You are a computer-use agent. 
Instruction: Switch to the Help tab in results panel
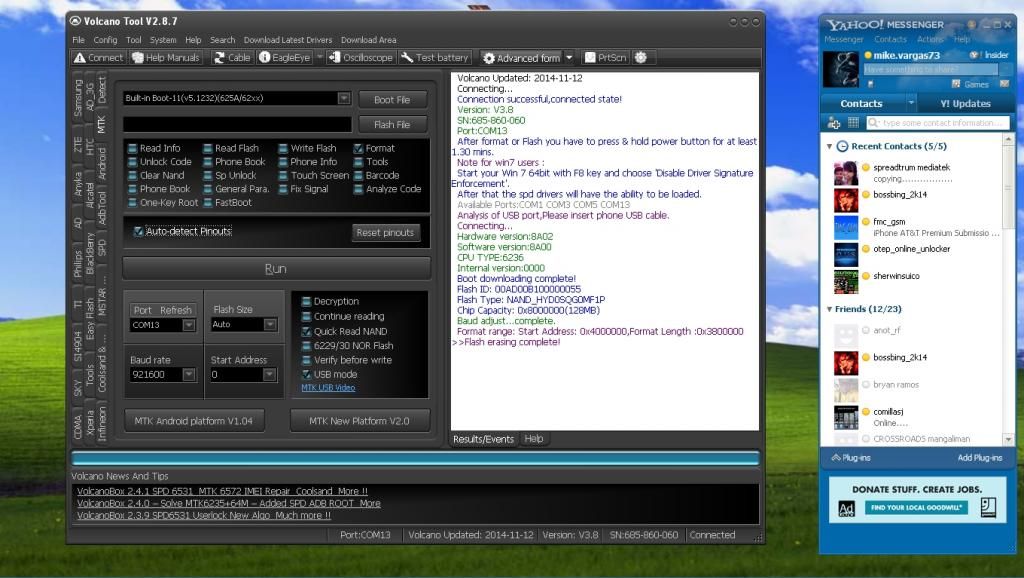(534, 439)
